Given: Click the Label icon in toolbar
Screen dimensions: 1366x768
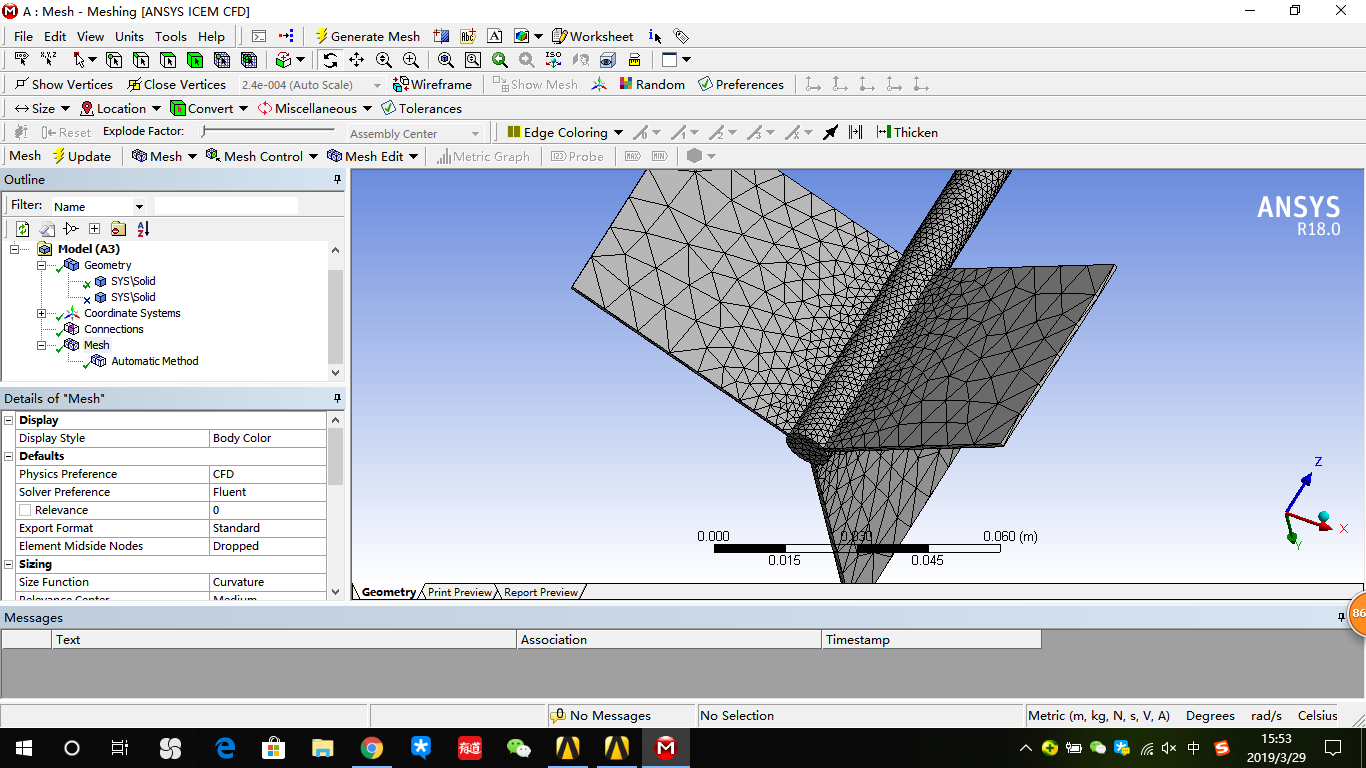Looking at the screenshot, I should coord(21,60).
